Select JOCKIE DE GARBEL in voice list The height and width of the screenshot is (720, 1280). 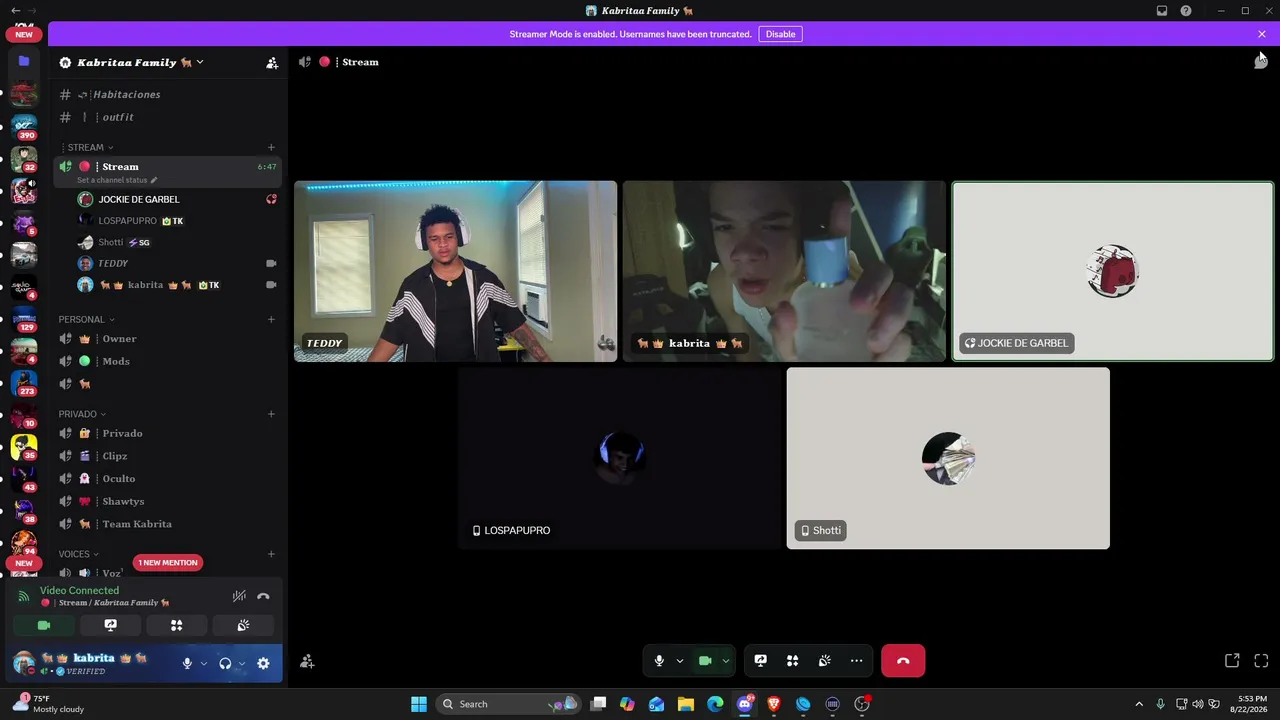click(x=177, y=199)
